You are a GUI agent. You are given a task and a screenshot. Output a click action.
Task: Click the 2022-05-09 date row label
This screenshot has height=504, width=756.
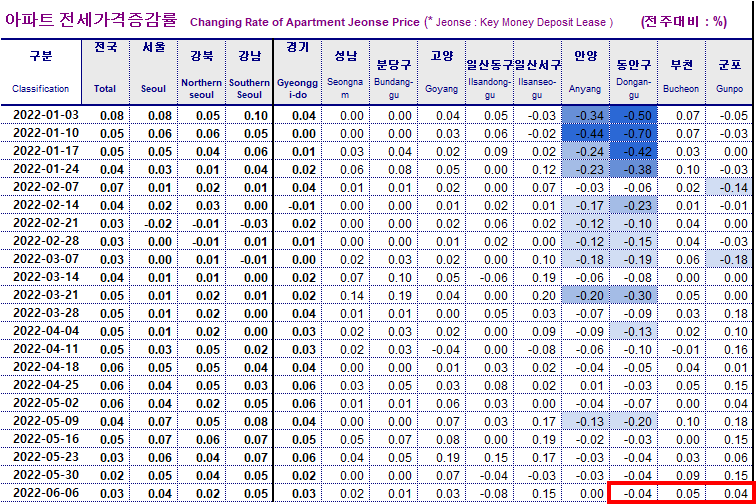coord(46,421)
